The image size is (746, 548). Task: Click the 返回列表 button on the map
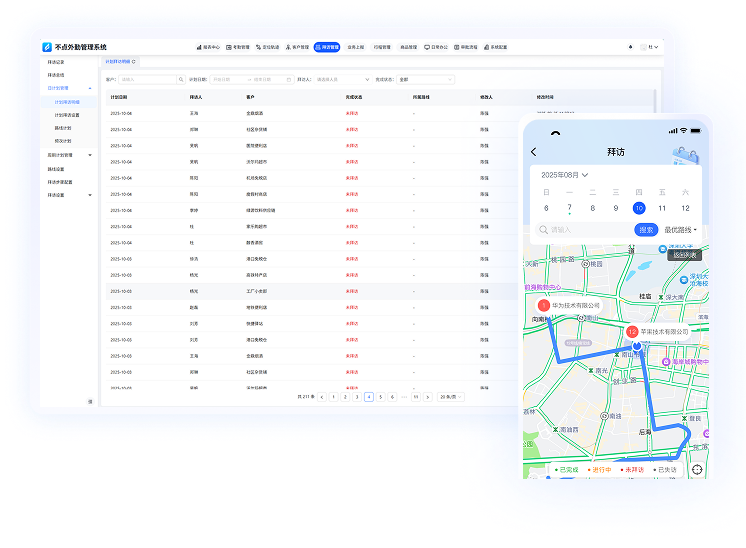[686, 255]
